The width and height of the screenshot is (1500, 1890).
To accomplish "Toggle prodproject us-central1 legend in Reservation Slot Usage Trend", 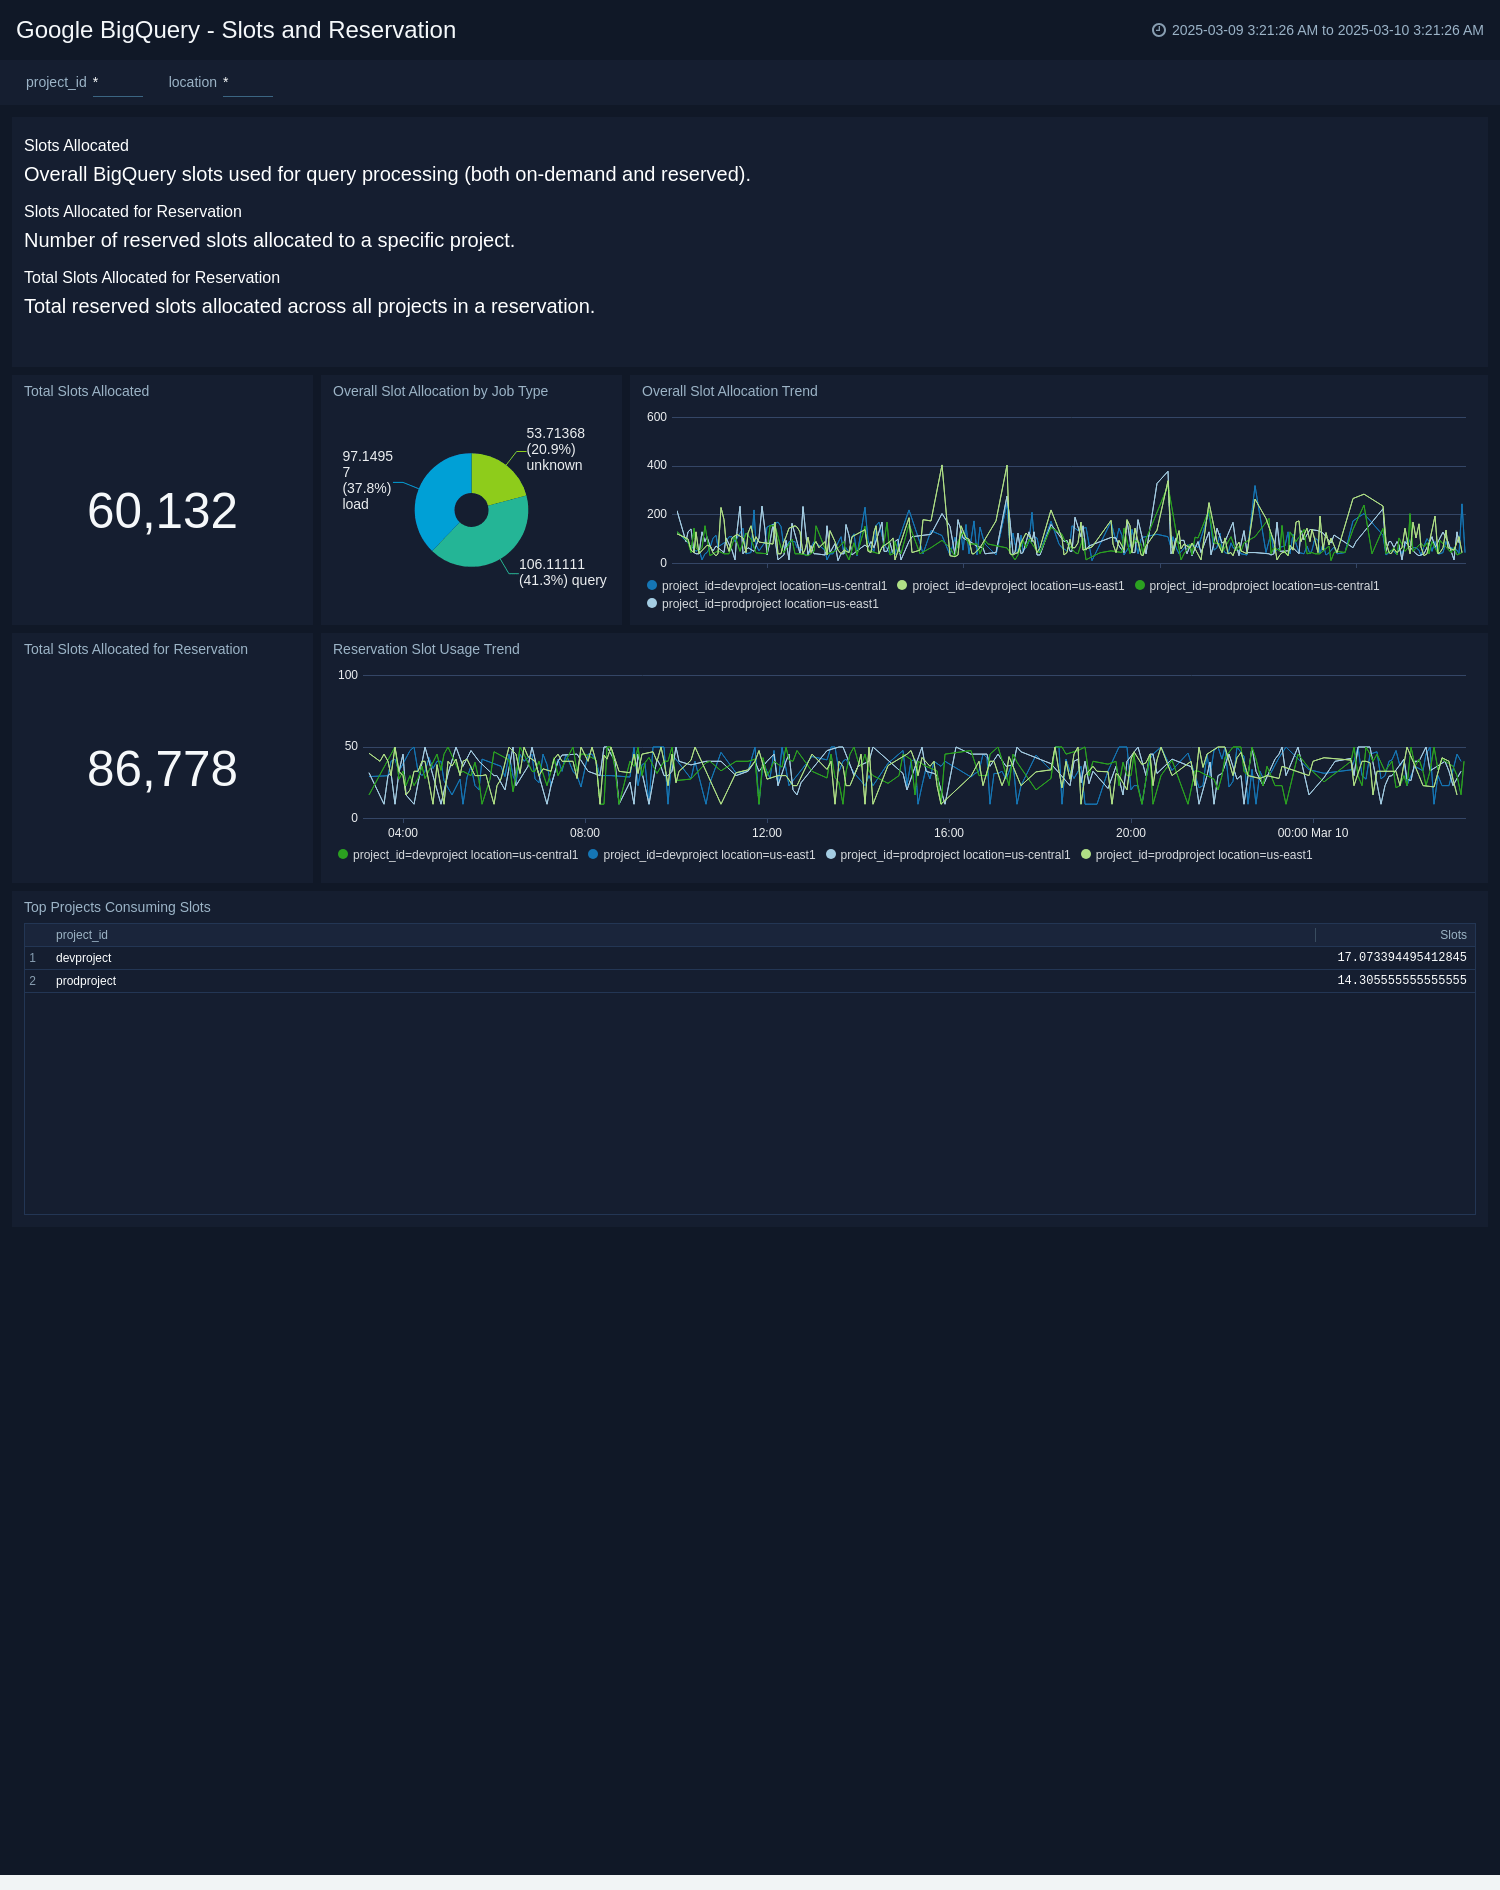I will point(954,855).
